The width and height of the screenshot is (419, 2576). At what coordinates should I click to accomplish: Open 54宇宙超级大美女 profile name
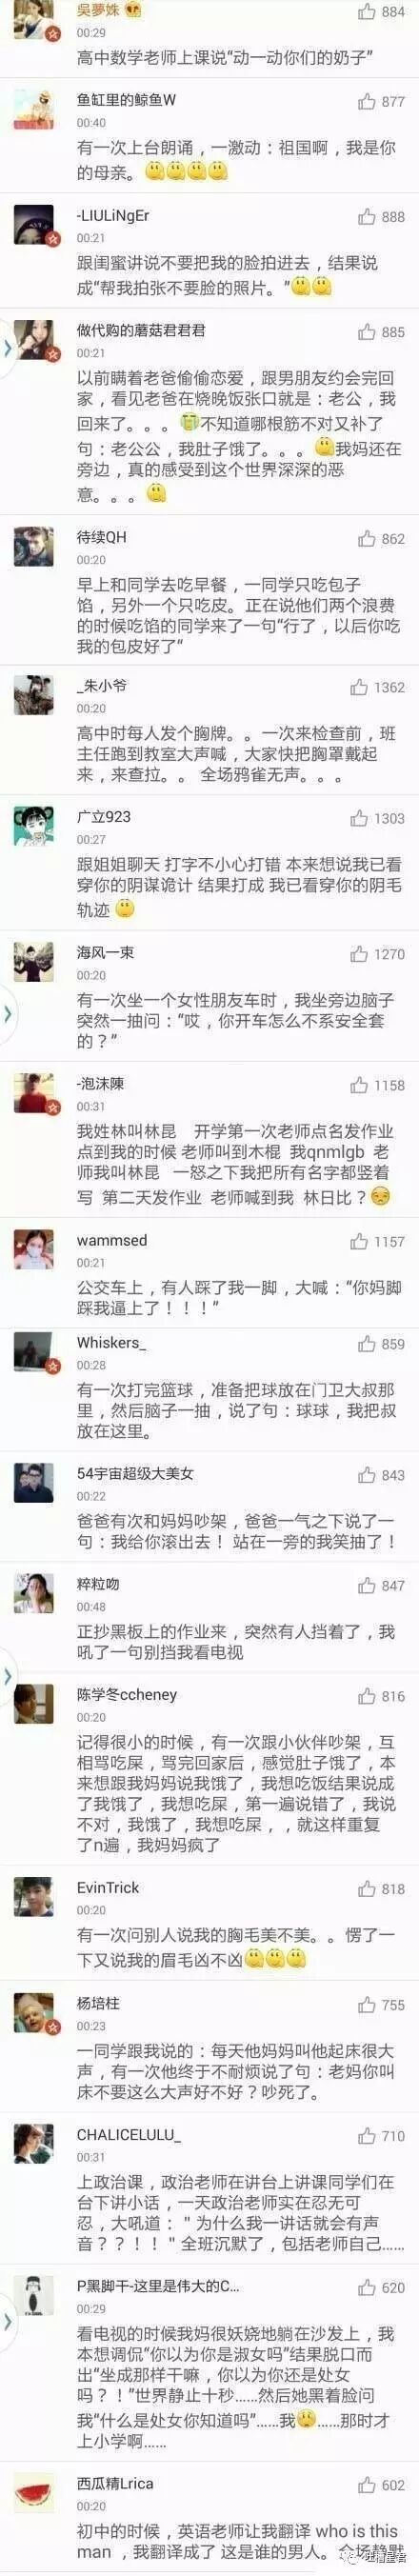pos(135,1473)
